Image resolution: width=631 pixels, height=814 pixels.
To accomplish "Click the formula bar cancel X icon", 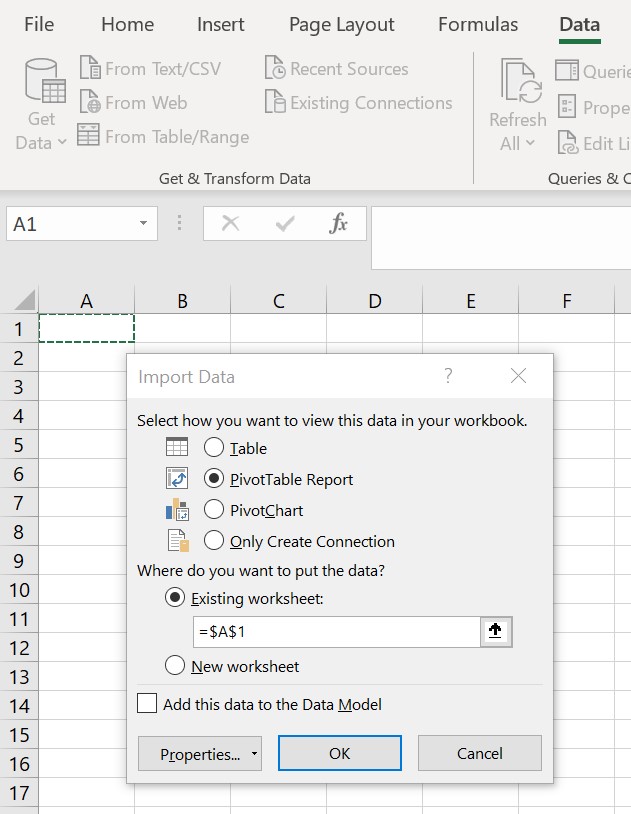I will point(230,224).
